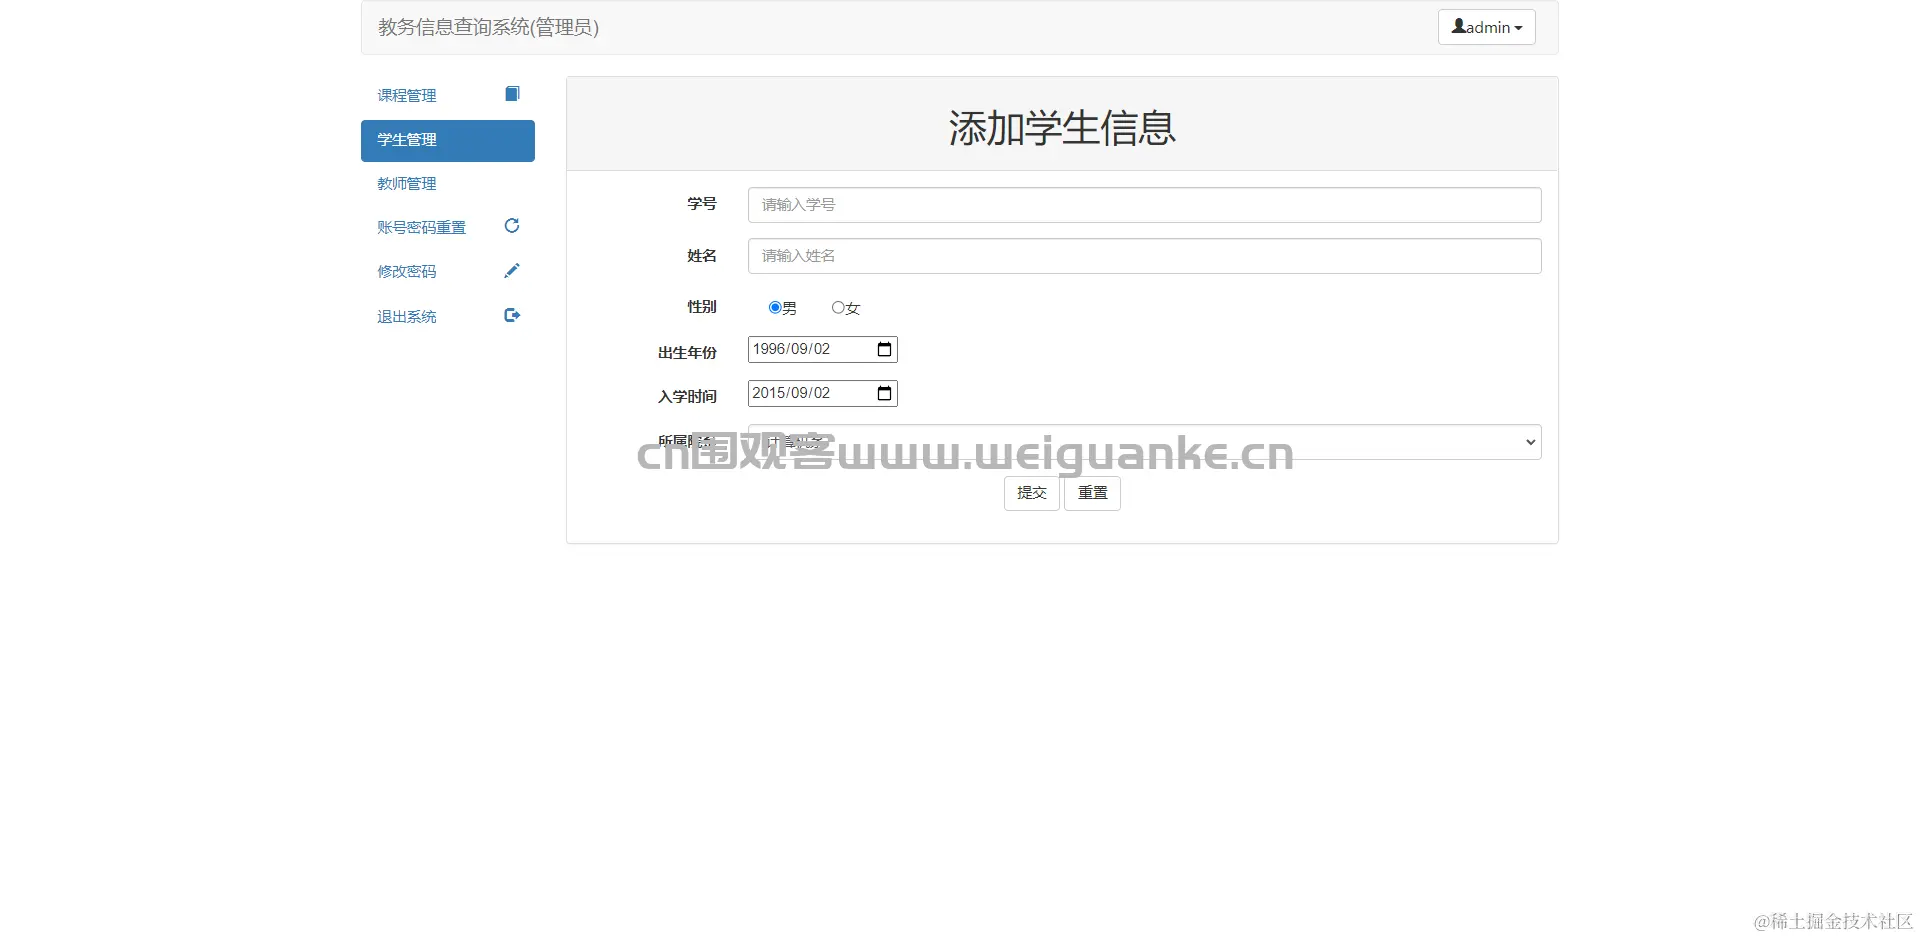Click the 重置 reset button

coord(1092,493)
